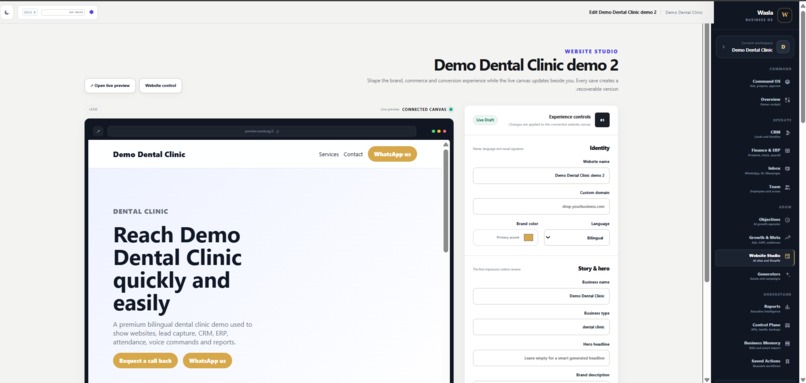Click the DVG dropdown in top bar
This screenshot has width=806, height=383.
[x=30, y=12]
